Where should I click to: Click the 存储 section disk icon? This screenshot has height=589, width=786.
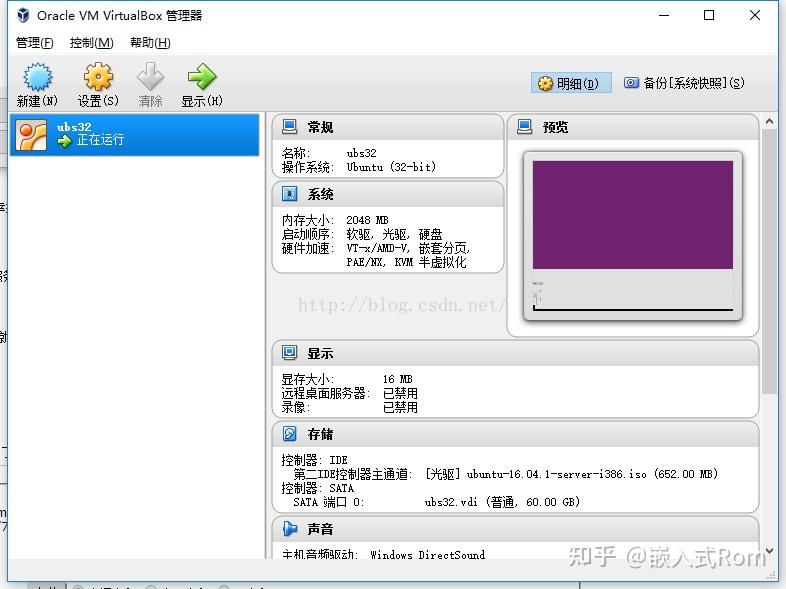pyautogui.click(x=289, y=434)
